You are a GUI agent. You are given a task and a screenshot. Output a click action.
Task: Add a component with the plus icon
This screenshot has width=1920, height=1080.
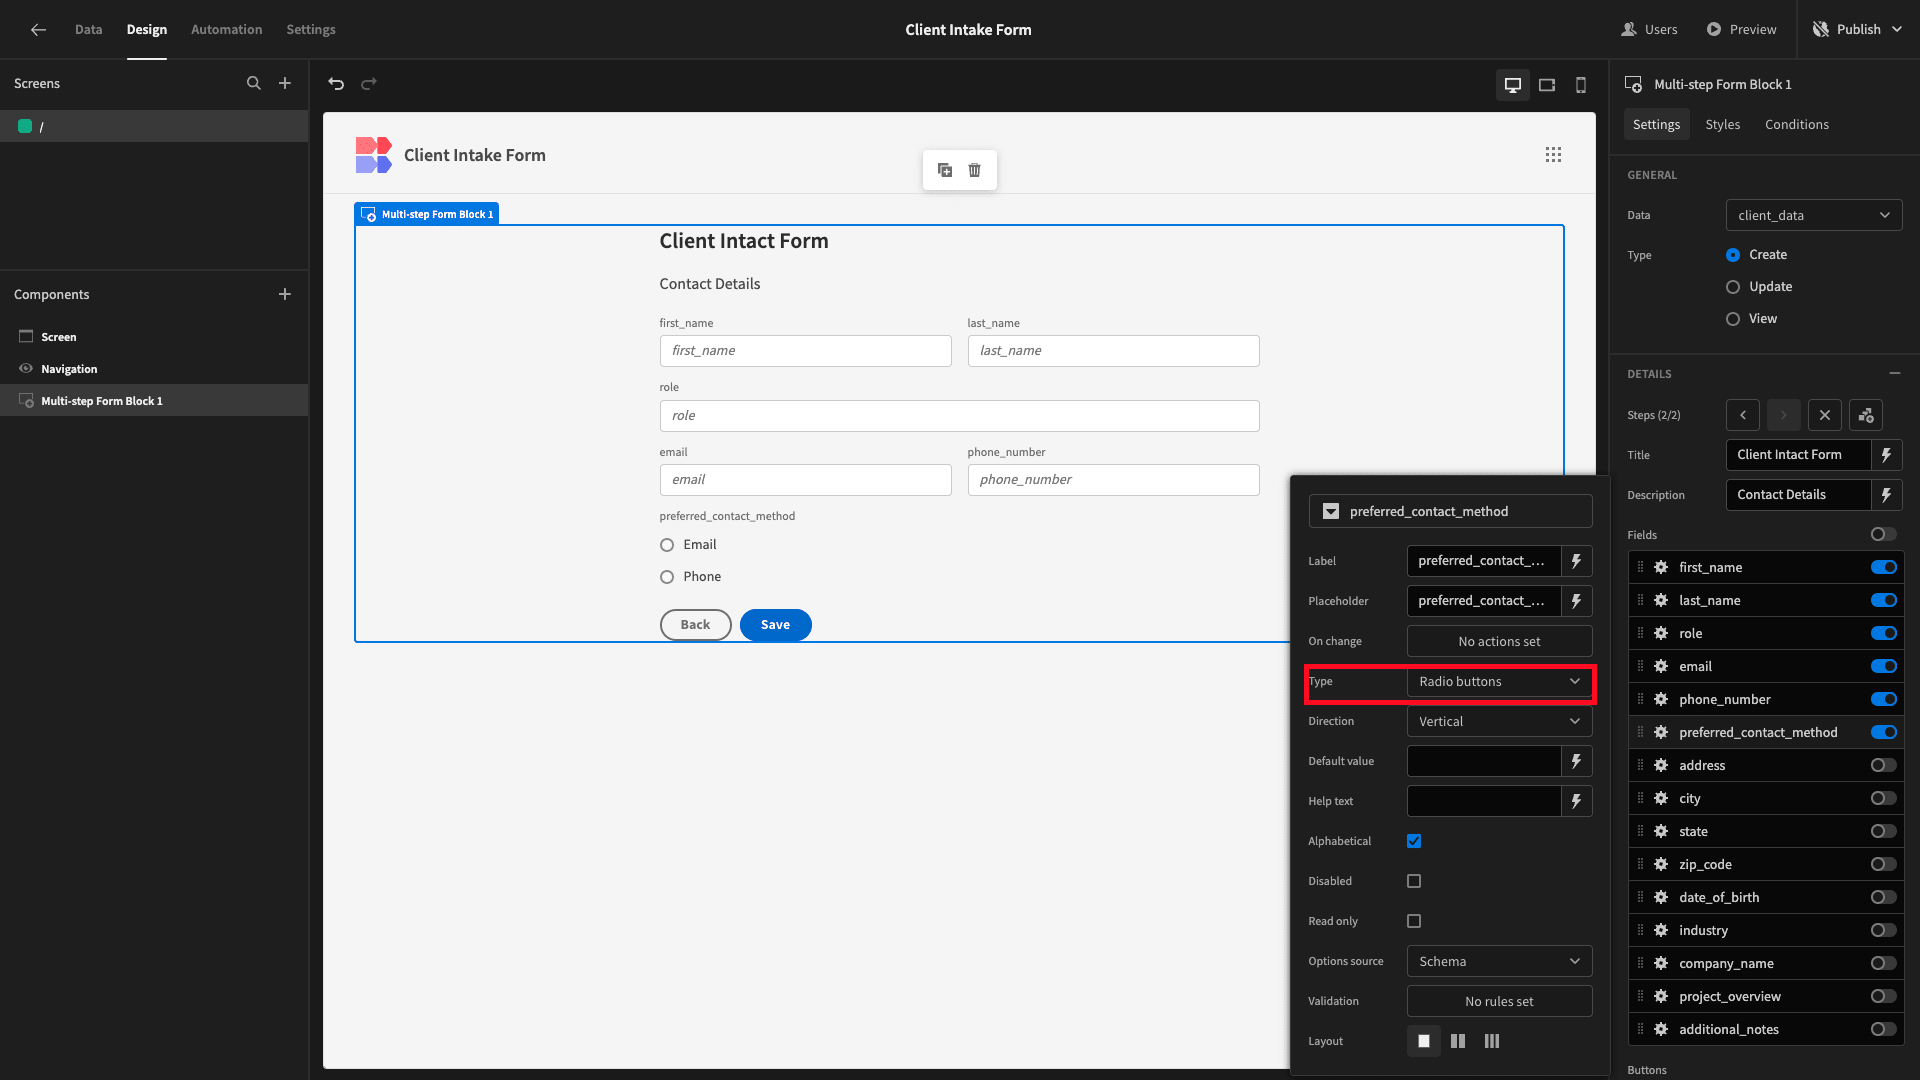click(285, 294)
